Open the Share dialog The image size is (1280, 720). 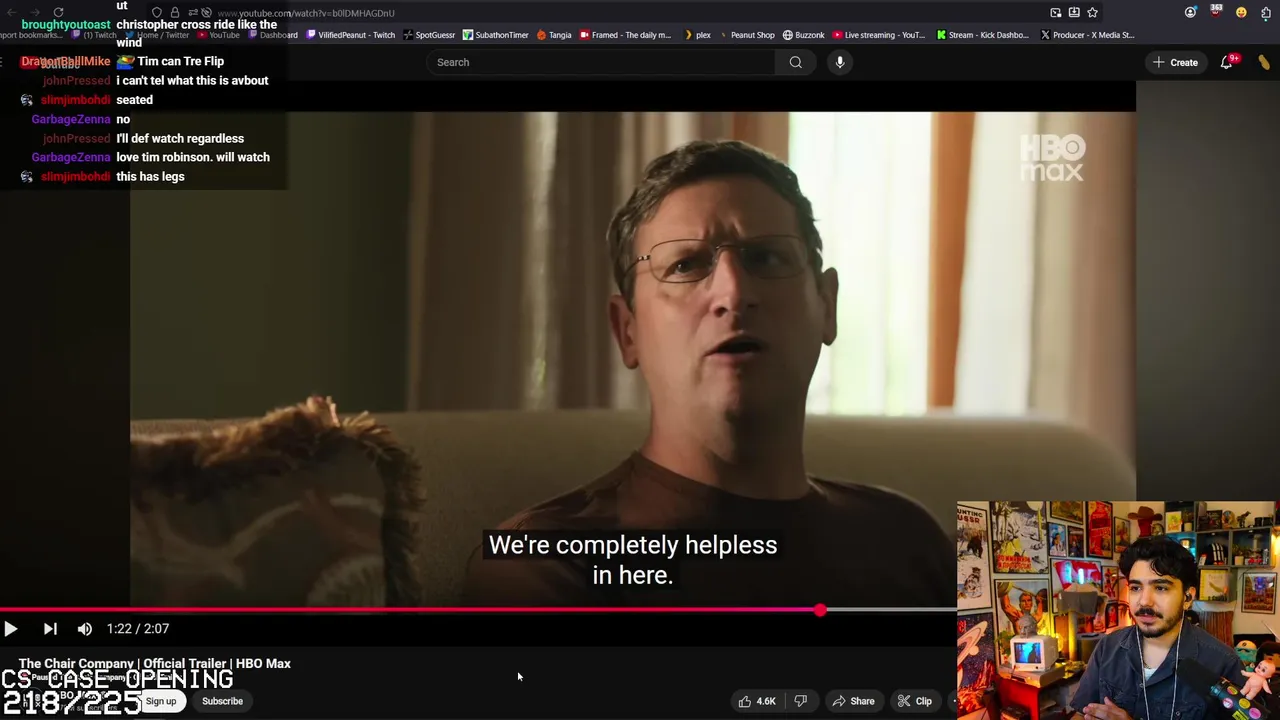pos(854,701)
